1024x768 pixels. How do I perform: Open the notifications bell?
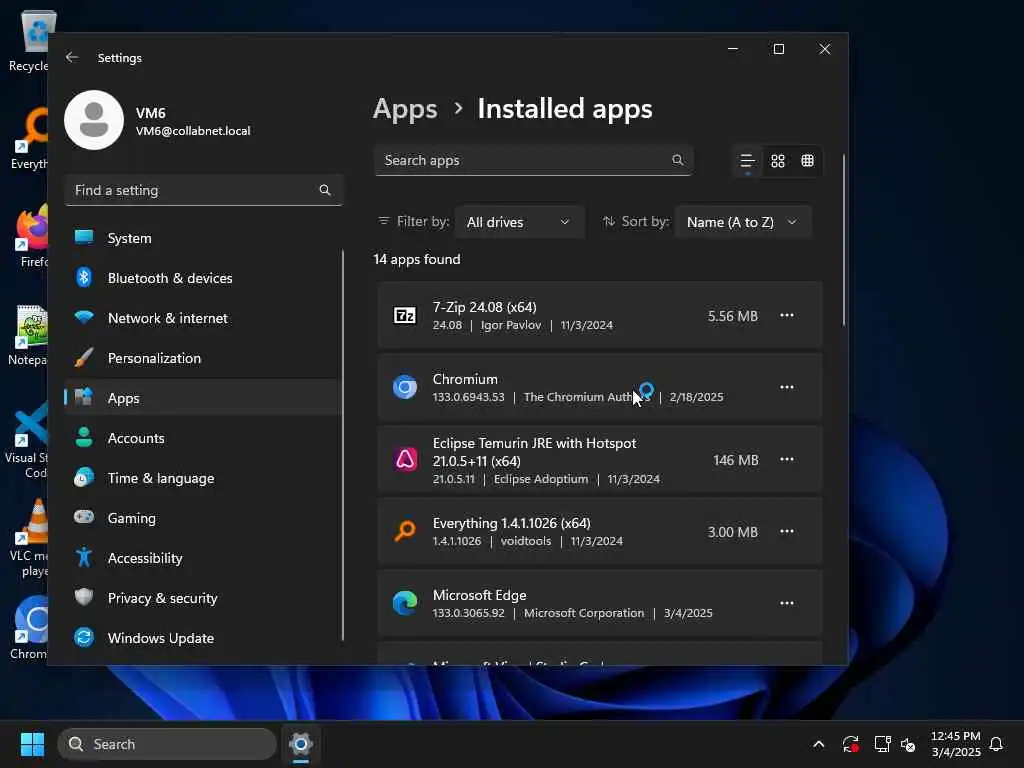[x=996, y=744]
